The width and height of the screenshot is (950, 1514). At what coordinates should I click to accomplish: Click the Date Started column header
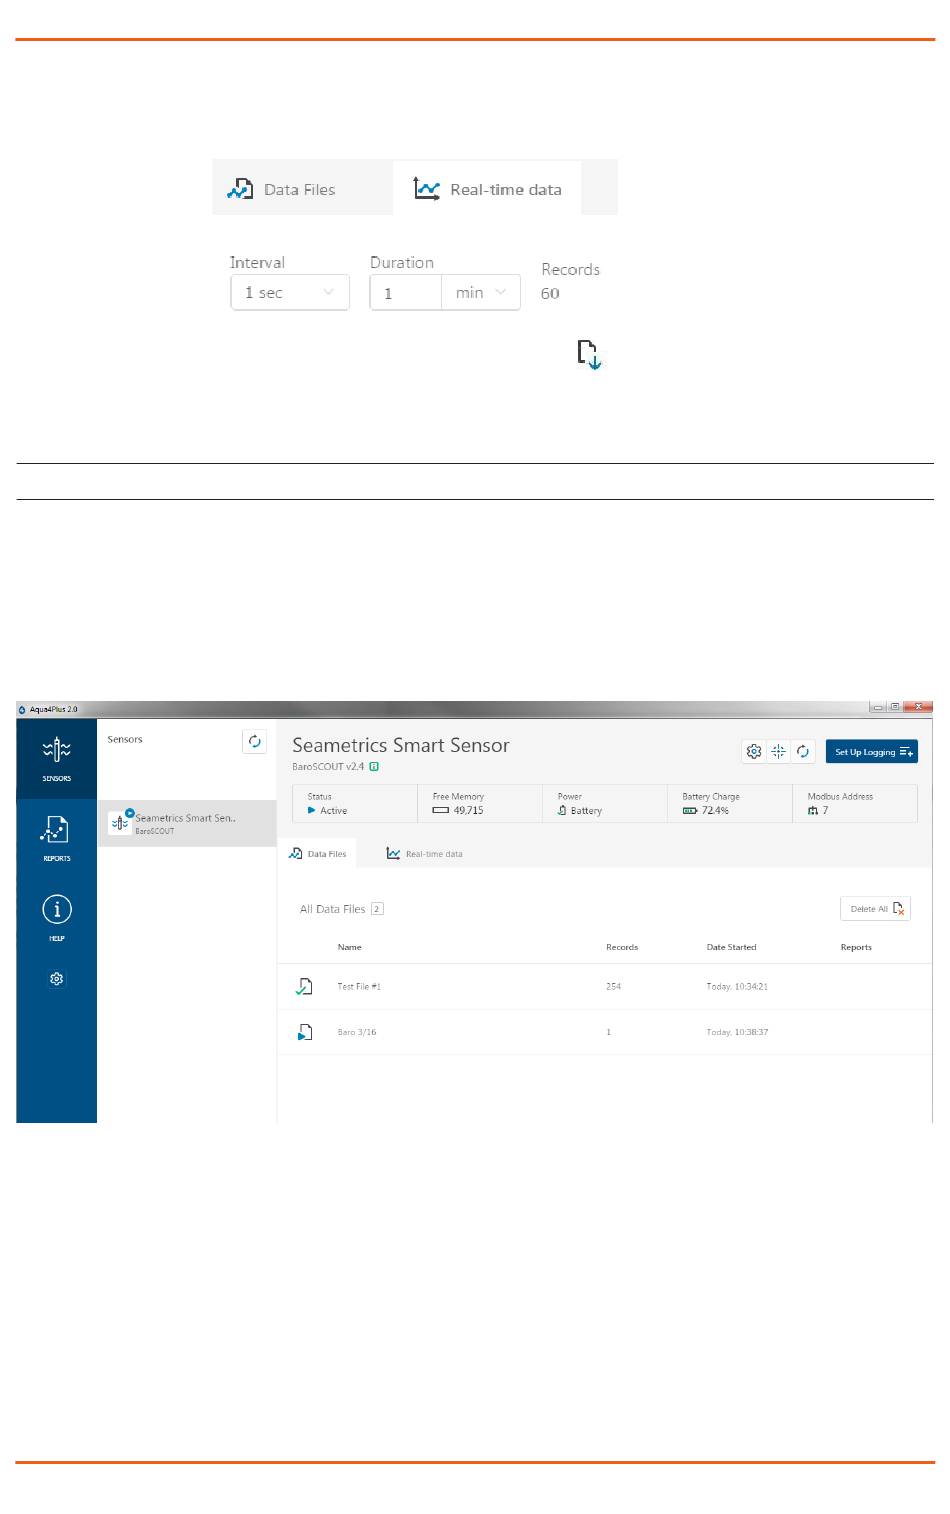pos(732,947)
